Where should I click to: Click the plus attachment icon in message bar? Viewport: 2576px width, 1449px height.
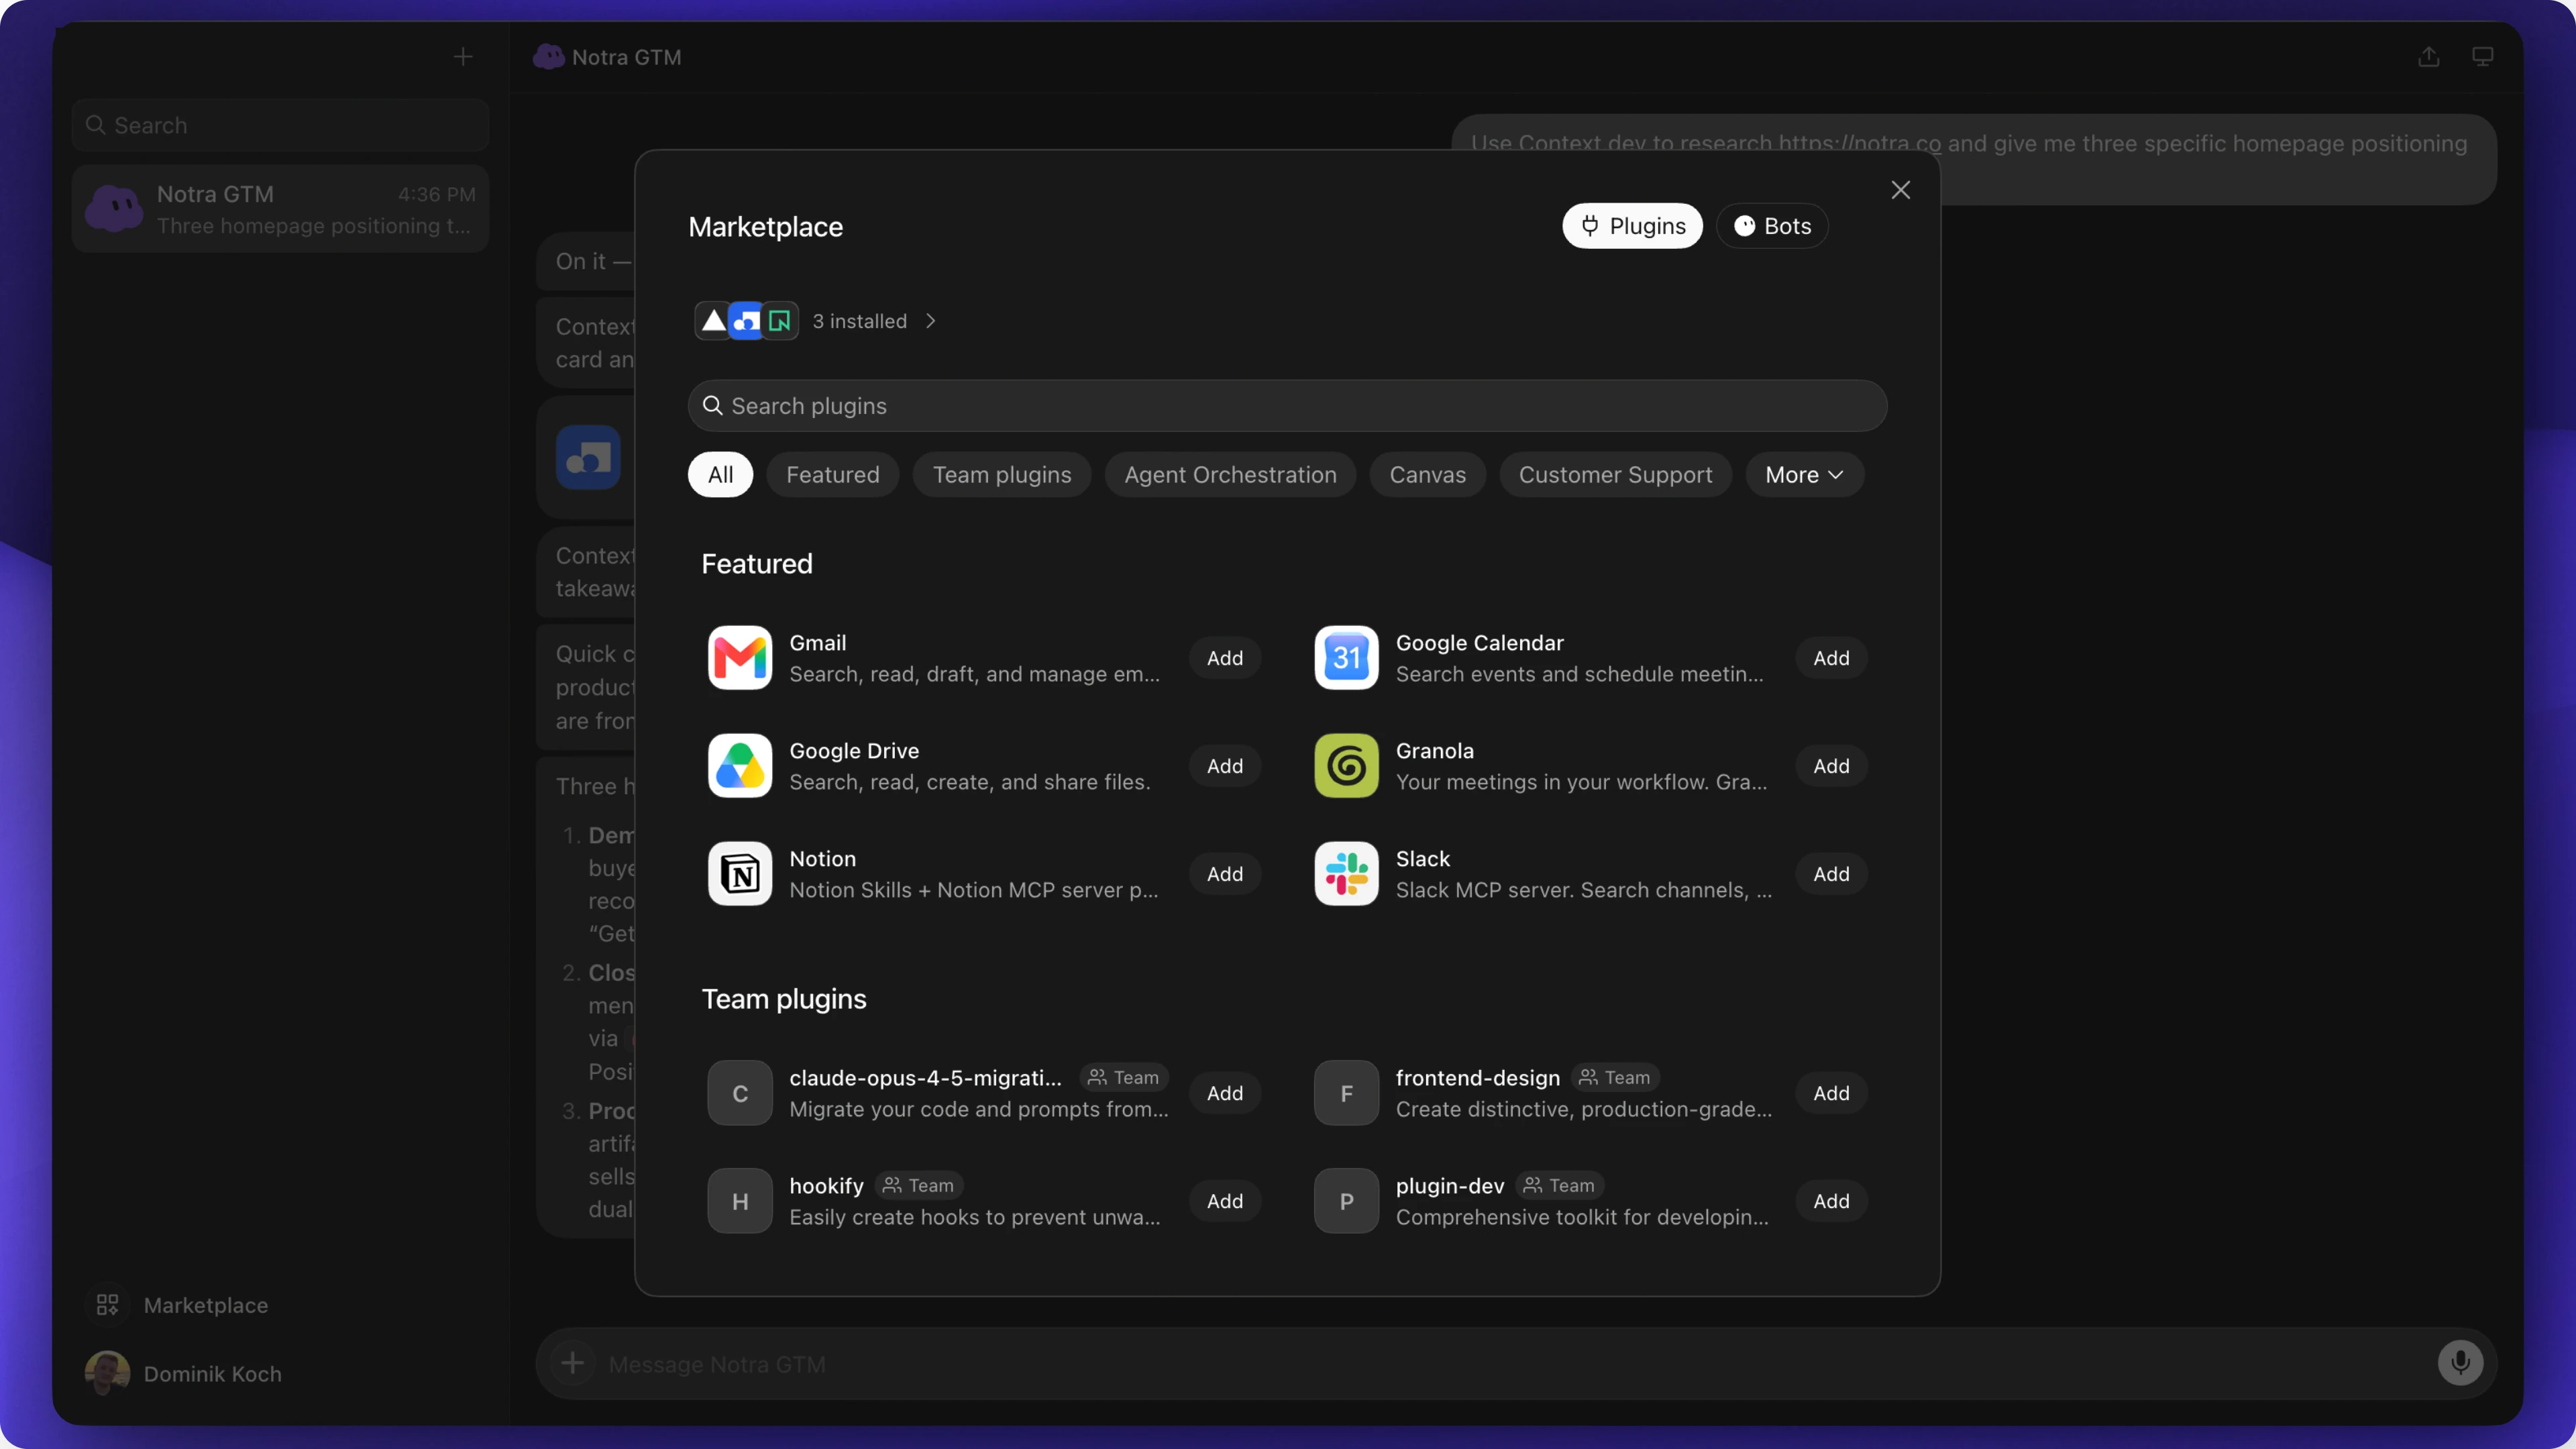(x=572, y=1363)
